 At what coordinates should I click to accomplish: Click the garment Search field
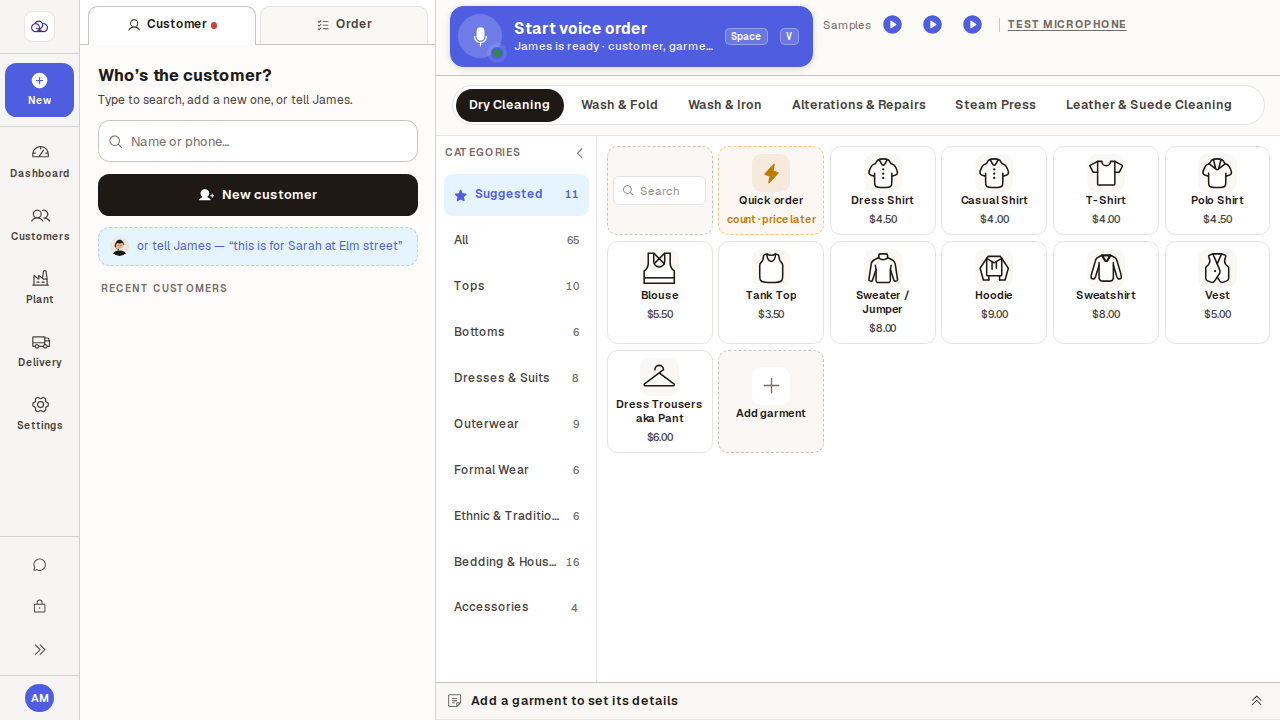pos(660,191)
